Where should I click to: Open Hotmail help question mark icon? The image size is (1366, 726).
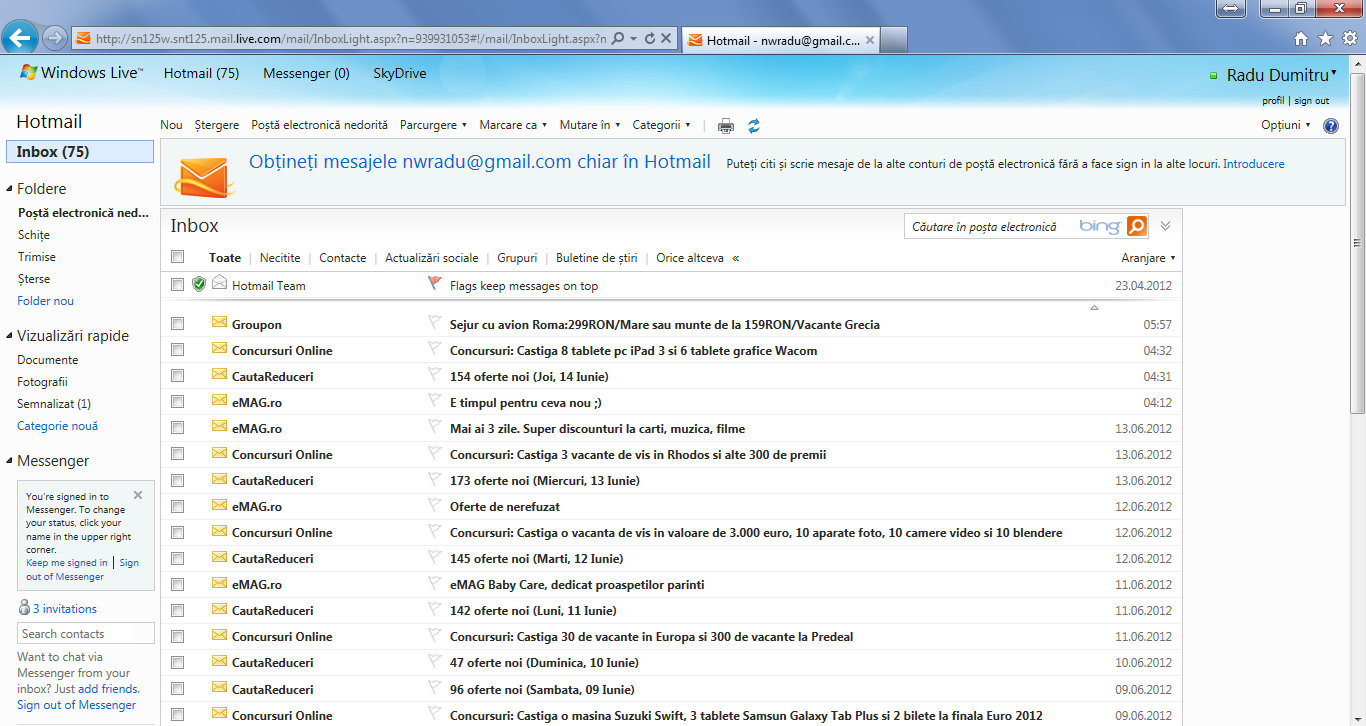click(1331, 126)
